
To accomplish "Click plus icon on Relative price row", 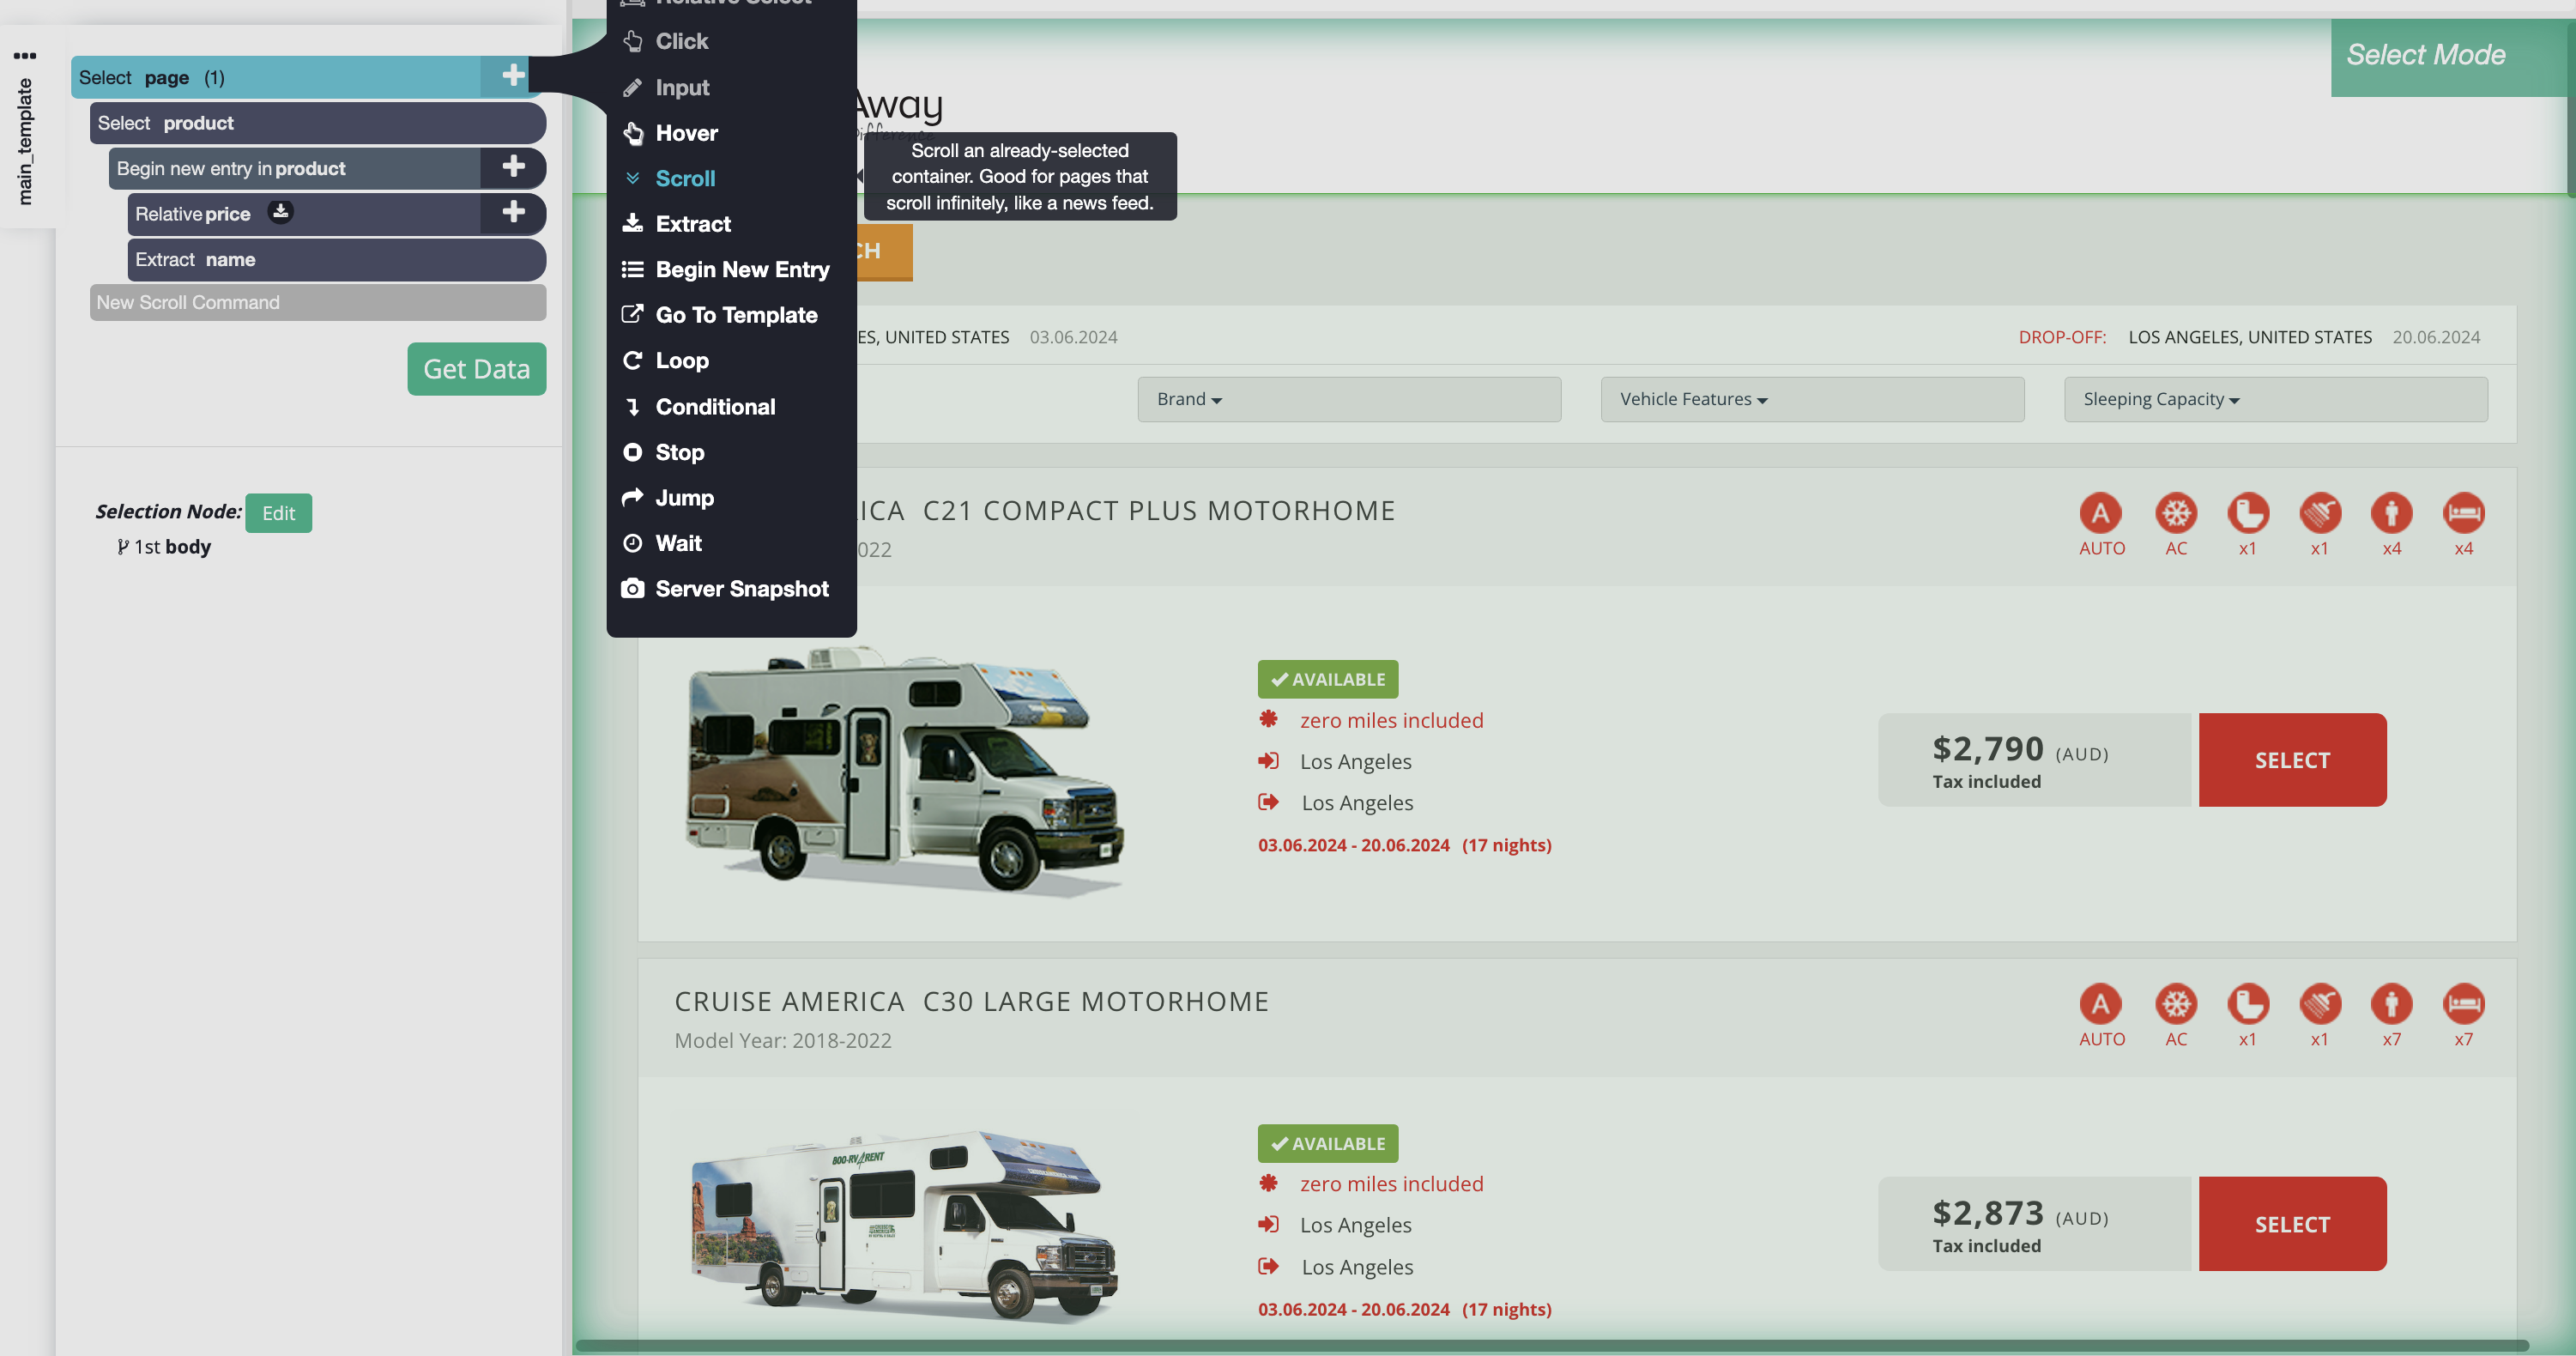I will point(513,212).
